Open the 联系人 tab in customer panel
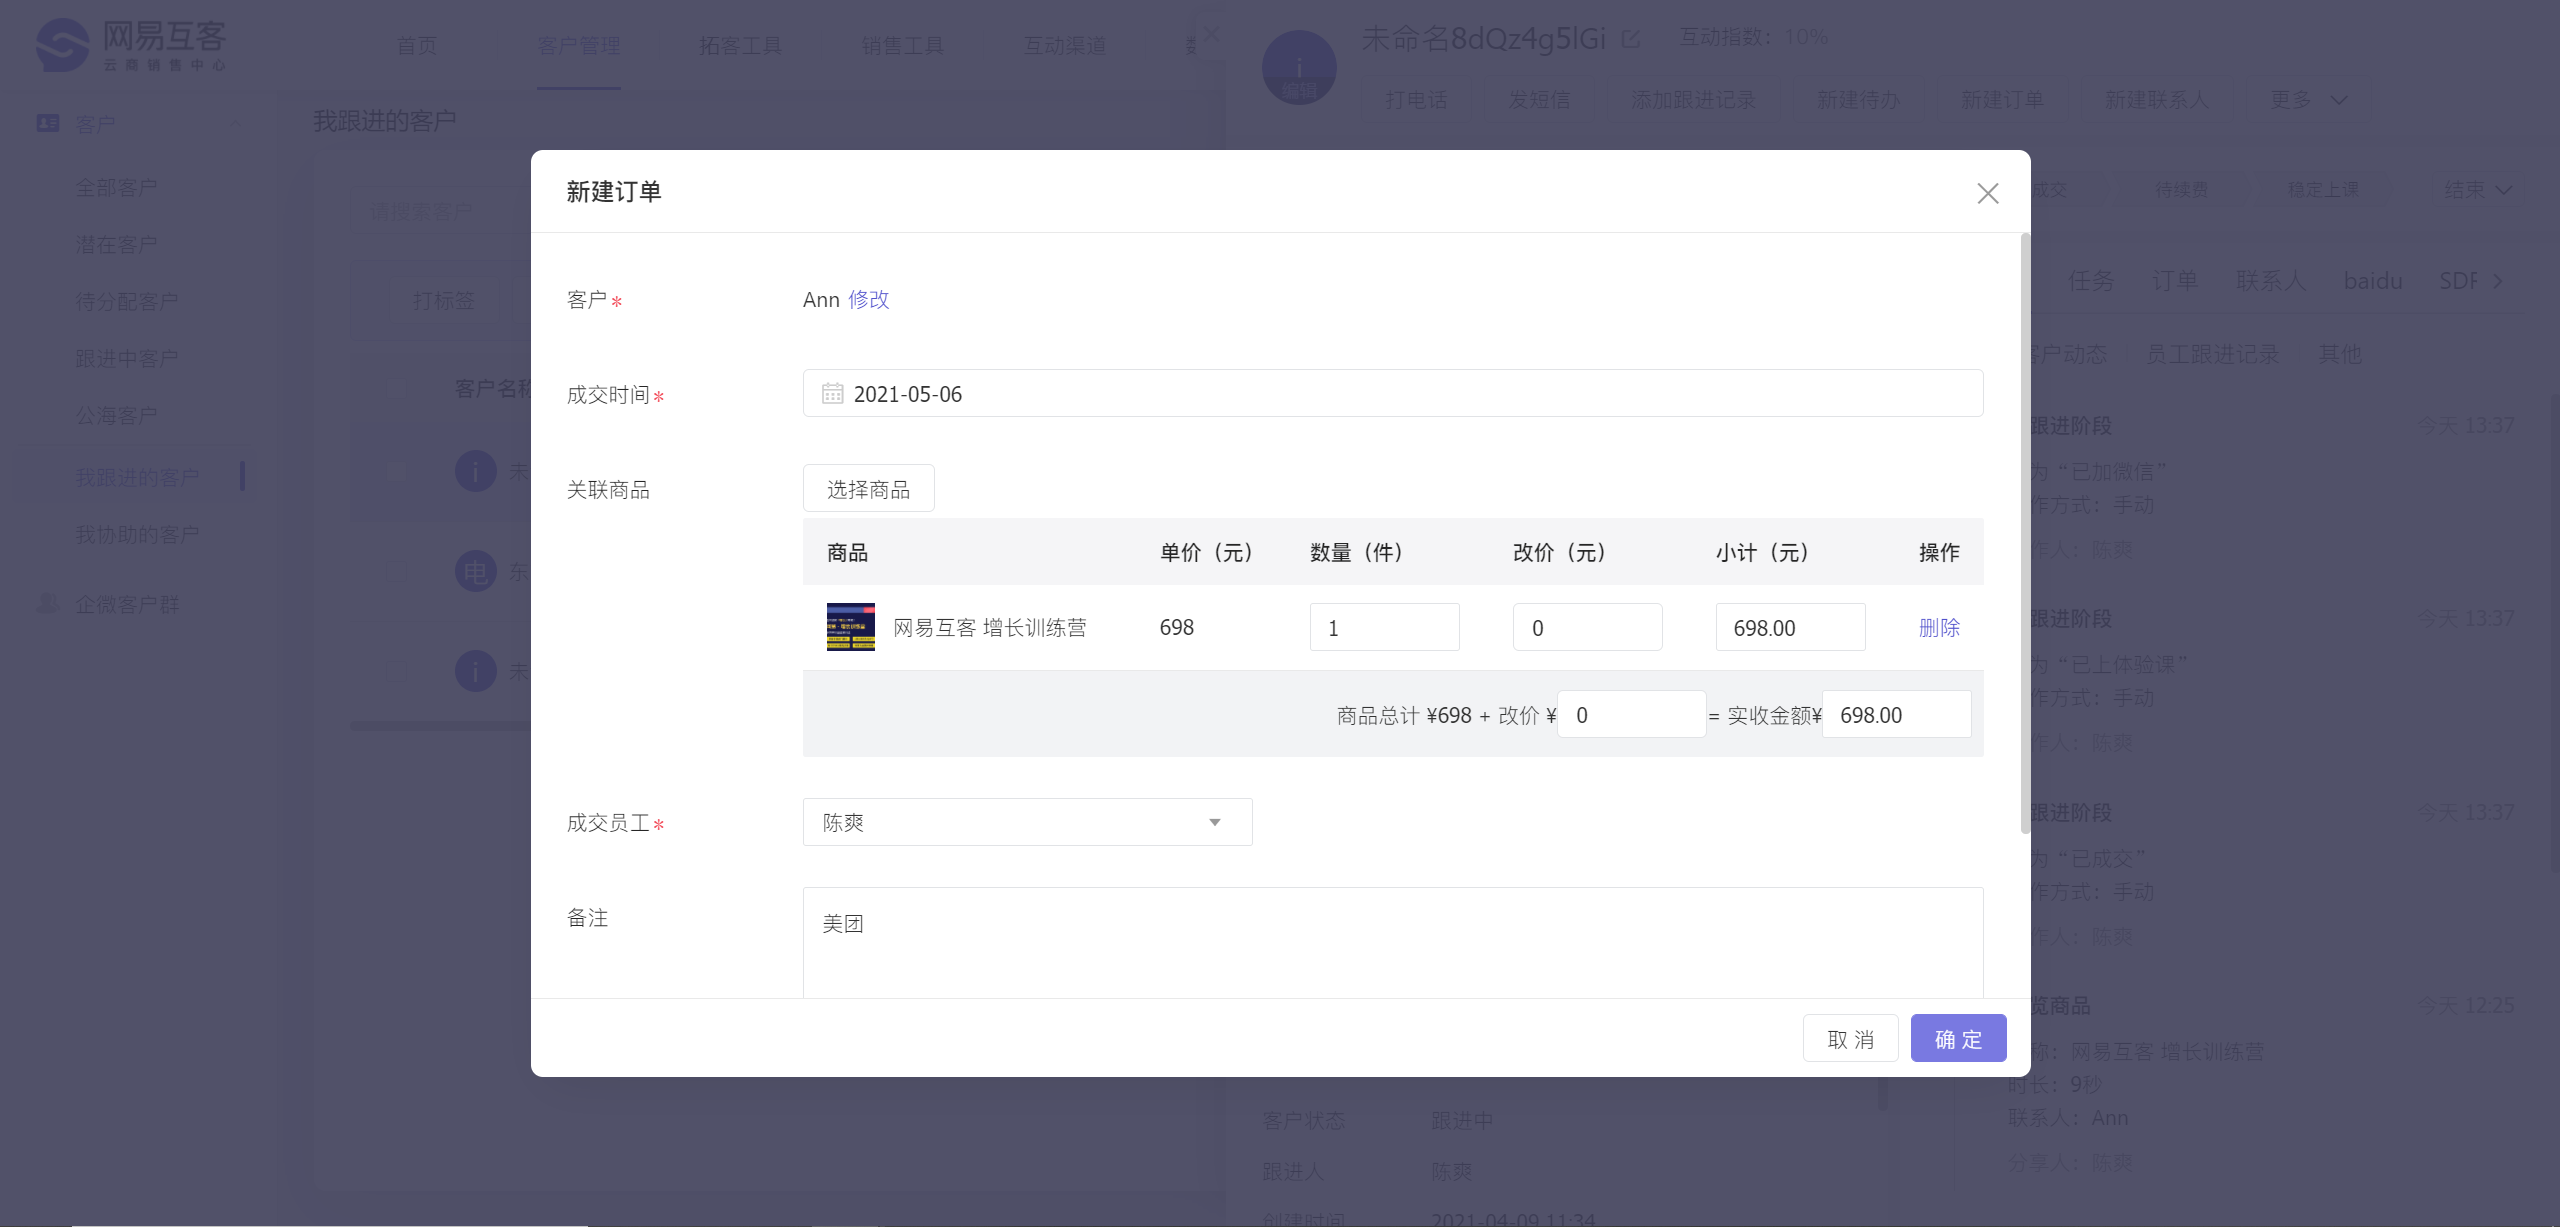Image resolution: width=2560 pixels, height=1227 pixels. (2271, 281)
